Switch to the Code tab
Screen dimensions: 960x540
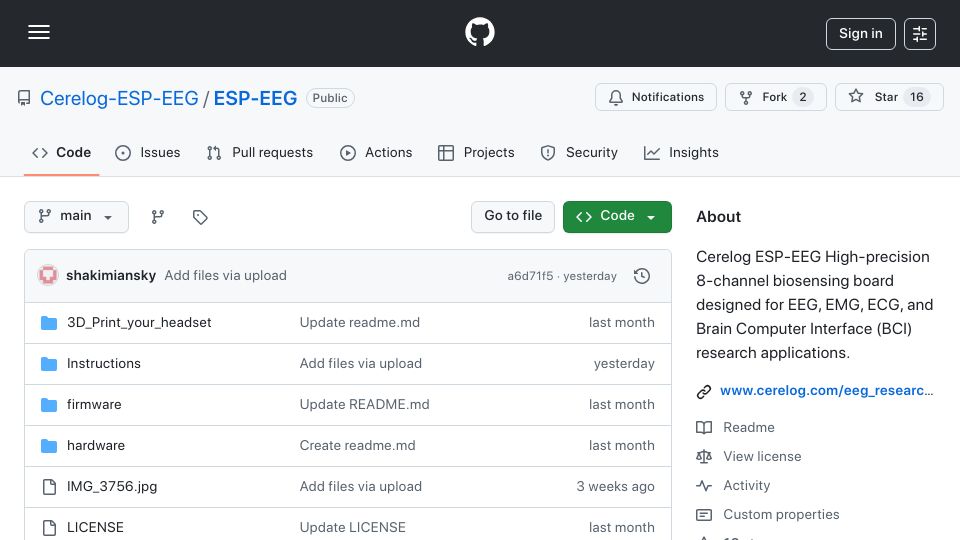[x=61, y=152]
